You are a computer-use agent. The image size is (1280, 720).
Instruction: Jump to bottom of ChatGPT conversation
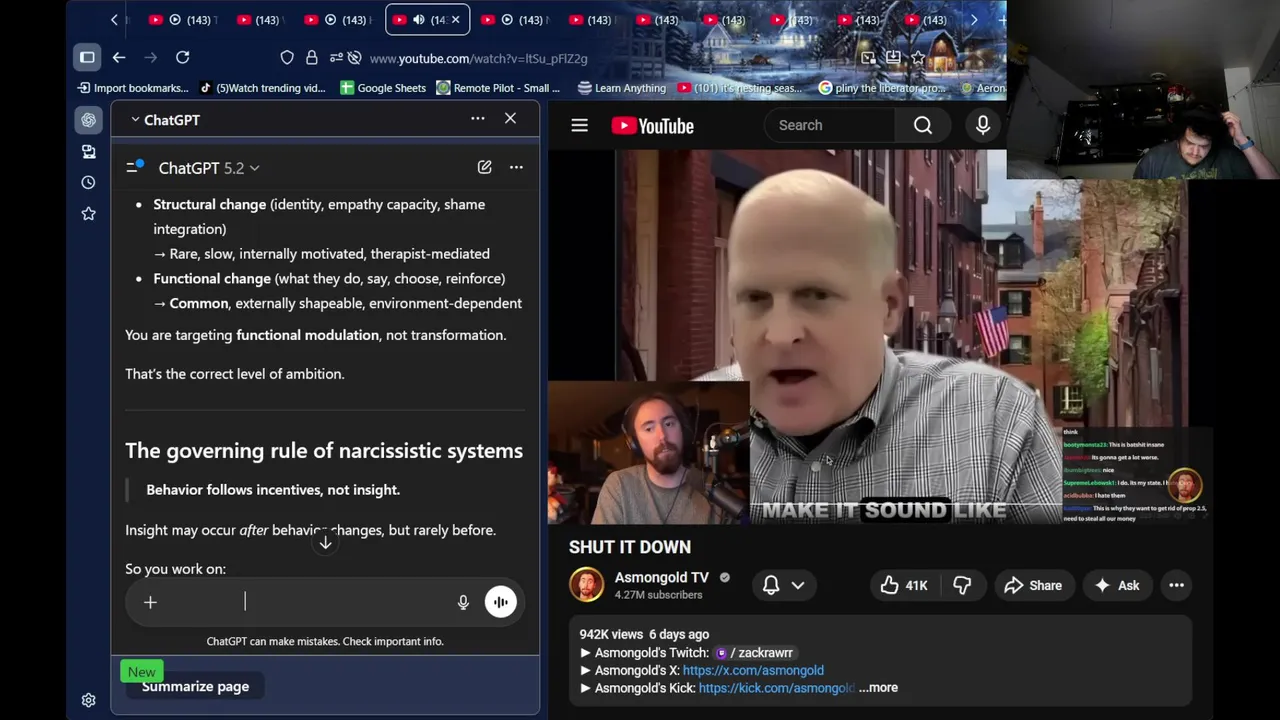click(325, 543)
